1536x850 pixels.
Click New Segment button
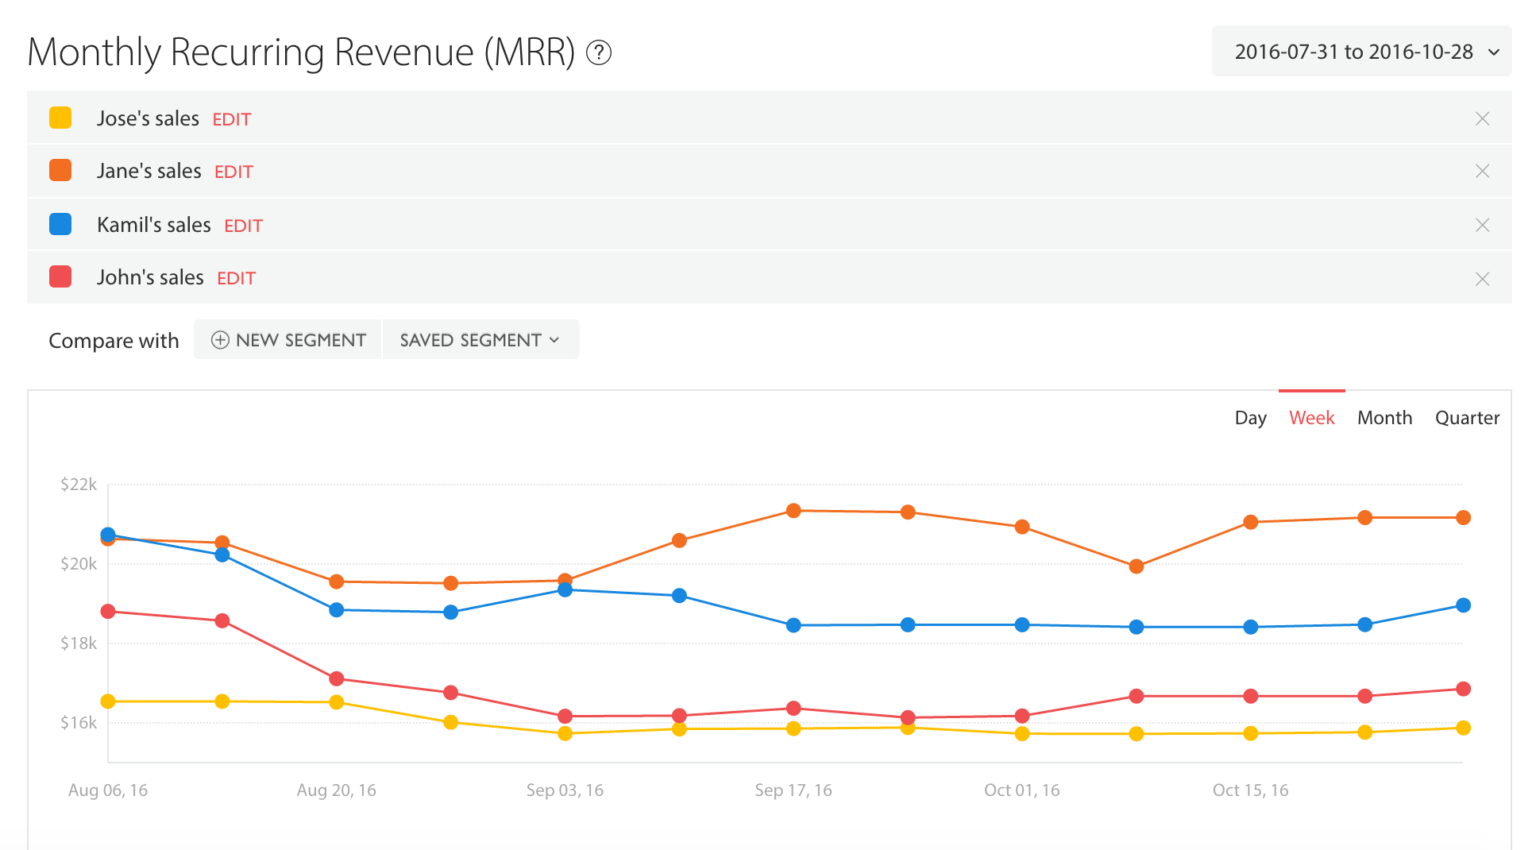(x=288, y=340)
